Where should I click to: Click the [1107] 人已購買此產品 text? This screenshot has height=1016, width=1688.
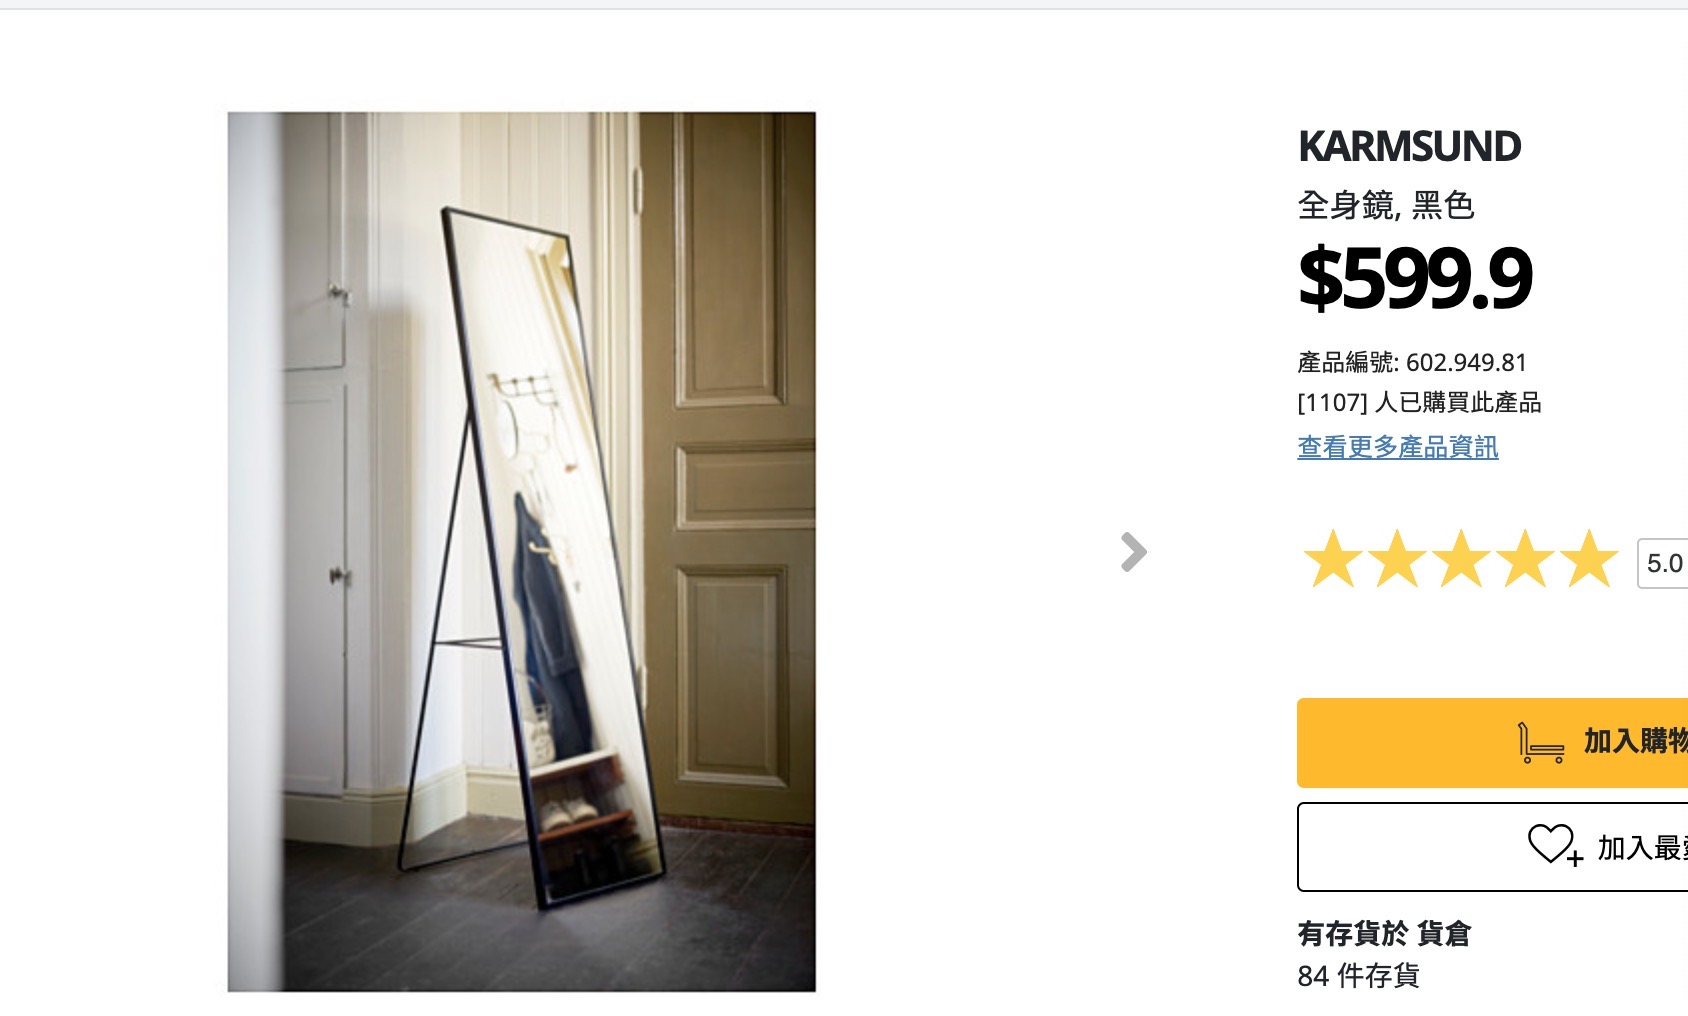click(x=1419, y=402)
